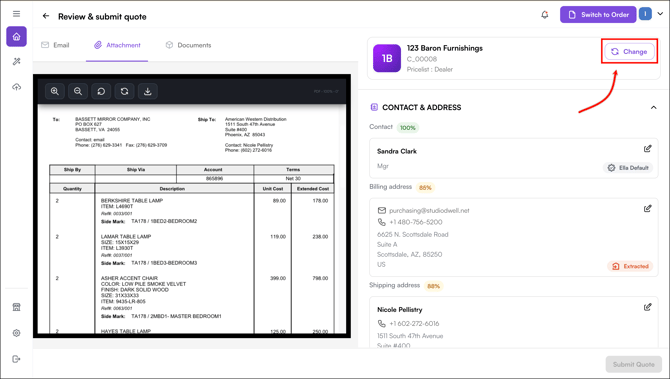Switch to the Email tab
This screenshot has width=670, height=379.
point(55,45)
